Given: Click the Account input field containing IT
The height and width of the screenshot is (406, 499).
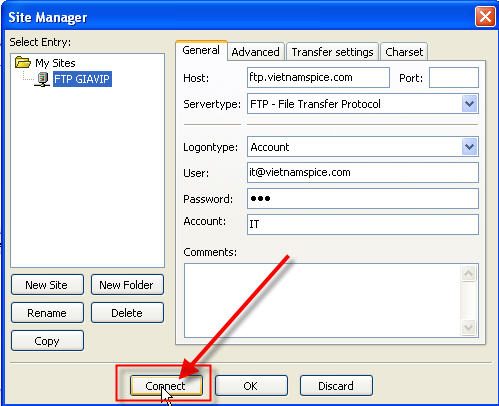Looking at the screenshot, I should coord(363,224).
